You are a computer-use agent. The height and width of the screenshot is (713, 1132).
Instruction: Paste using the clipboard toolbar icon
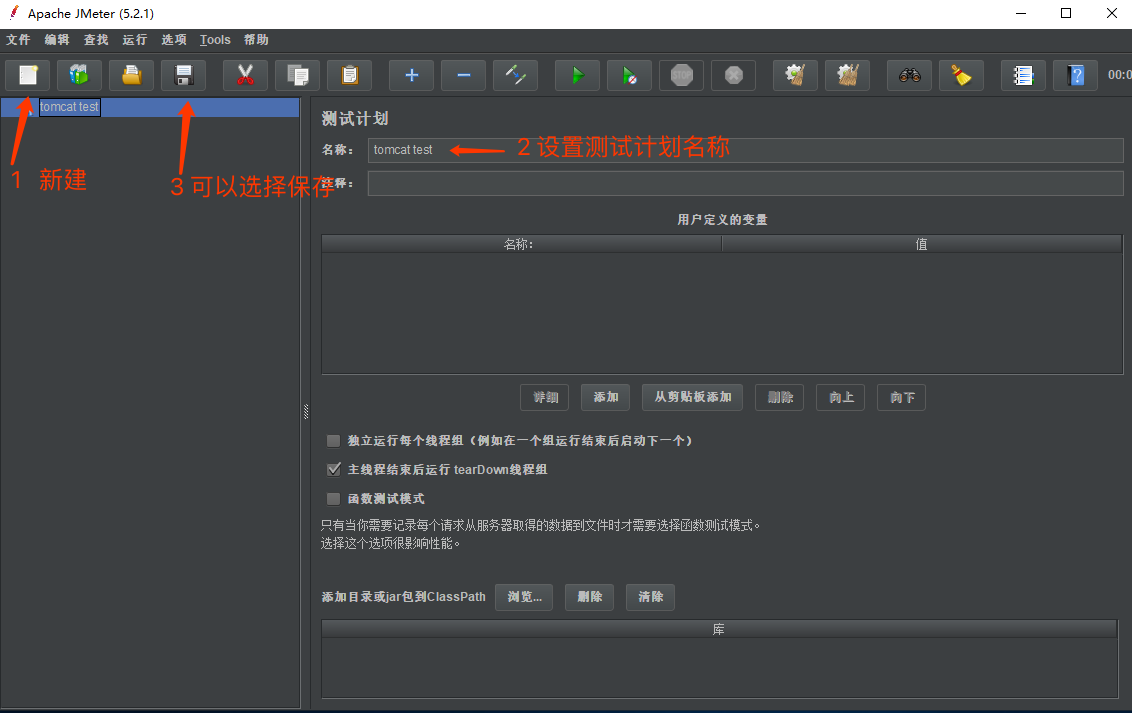(349, 75)
